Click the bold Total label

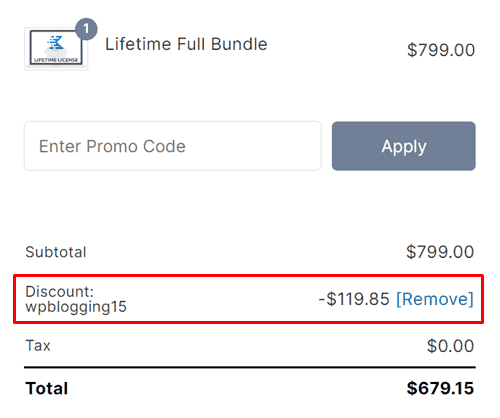point(47,388)
